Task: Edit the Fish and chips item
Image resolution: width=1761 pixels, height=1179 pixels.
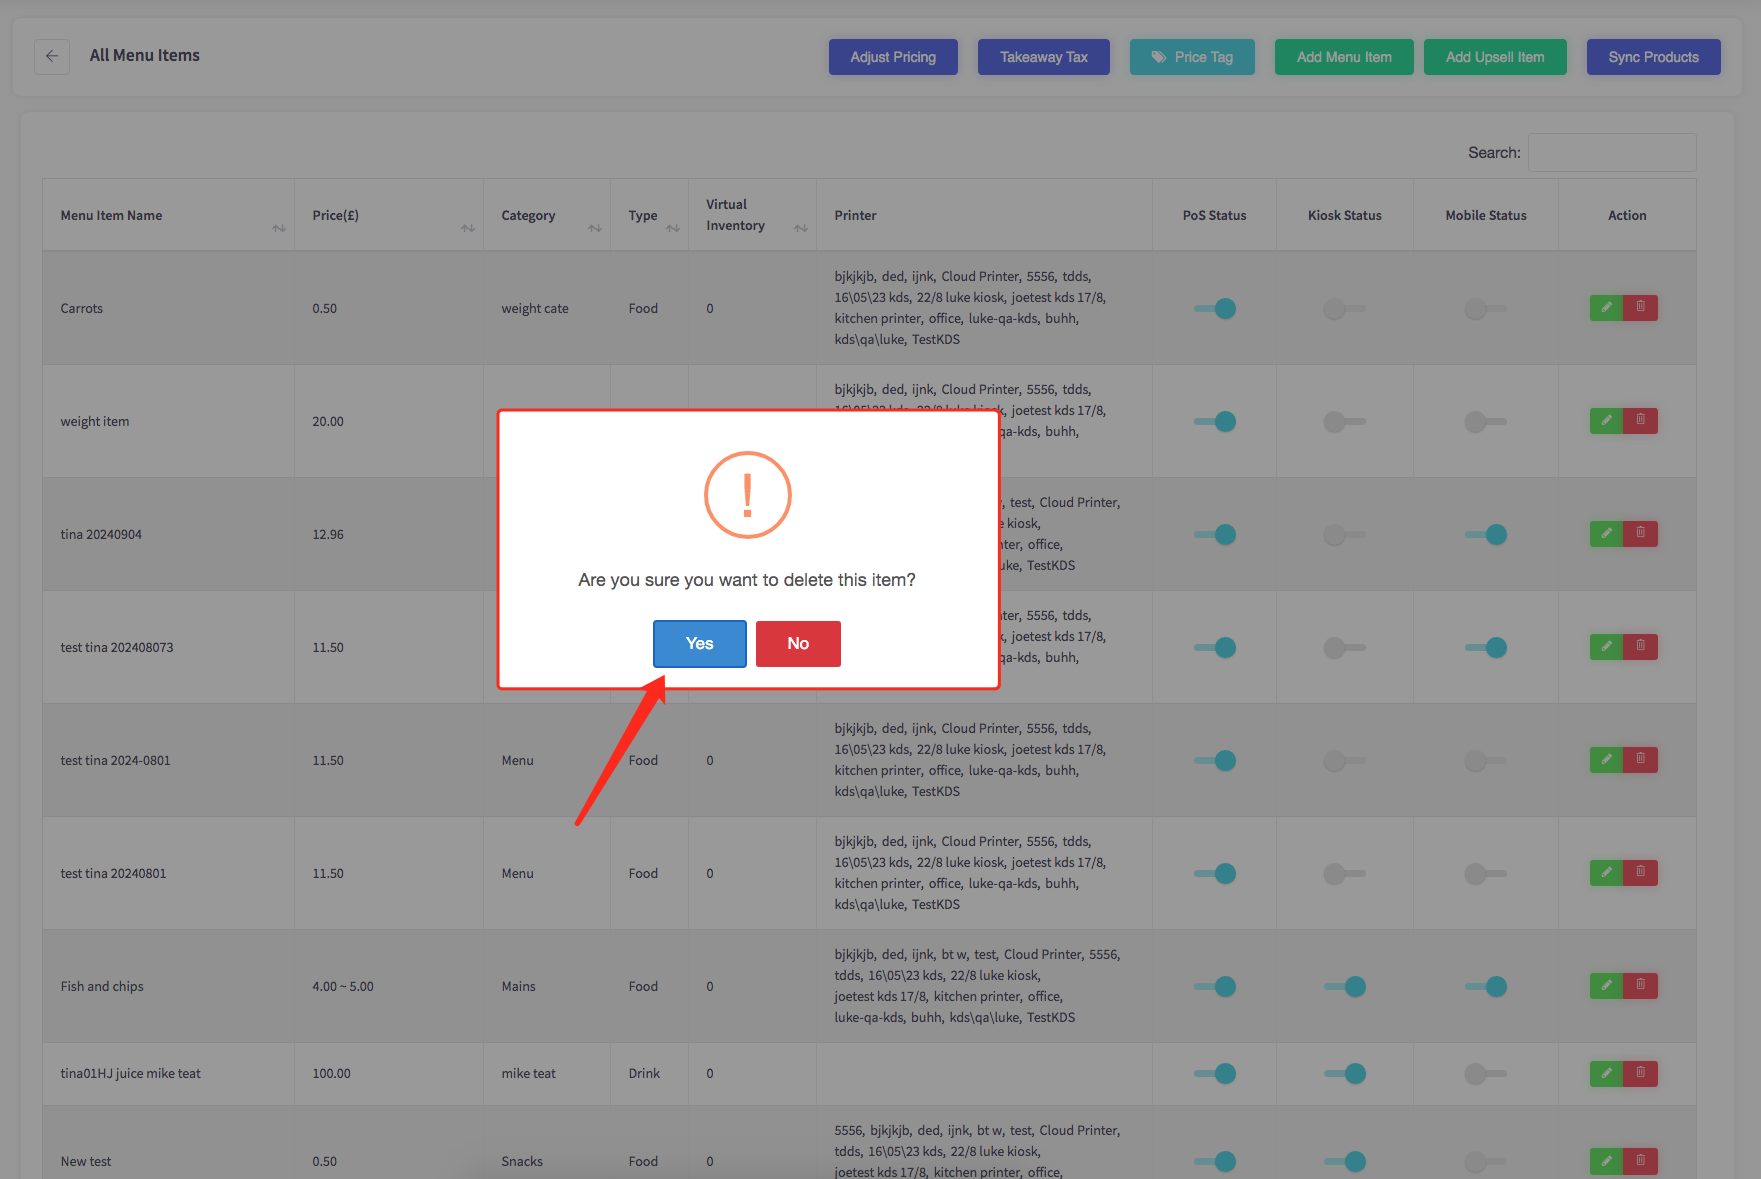Action: pos(1606,986)
